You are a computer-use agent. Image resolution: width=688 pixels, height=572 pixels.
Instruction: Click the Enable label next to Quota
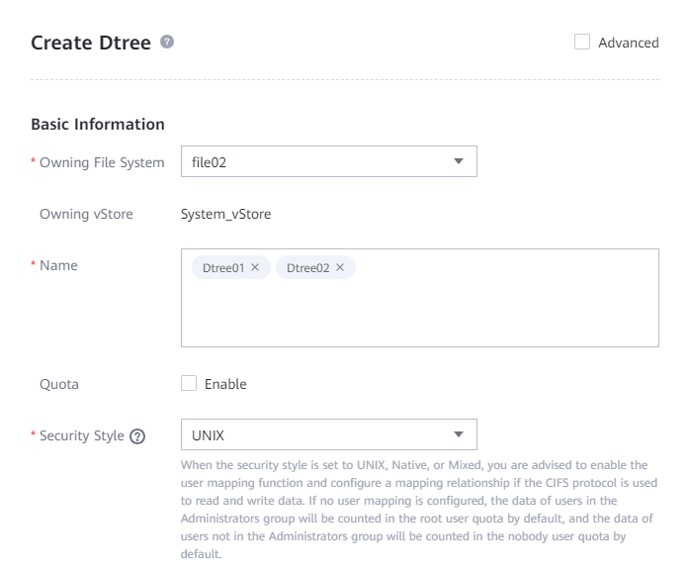click(x=226, y=384)
